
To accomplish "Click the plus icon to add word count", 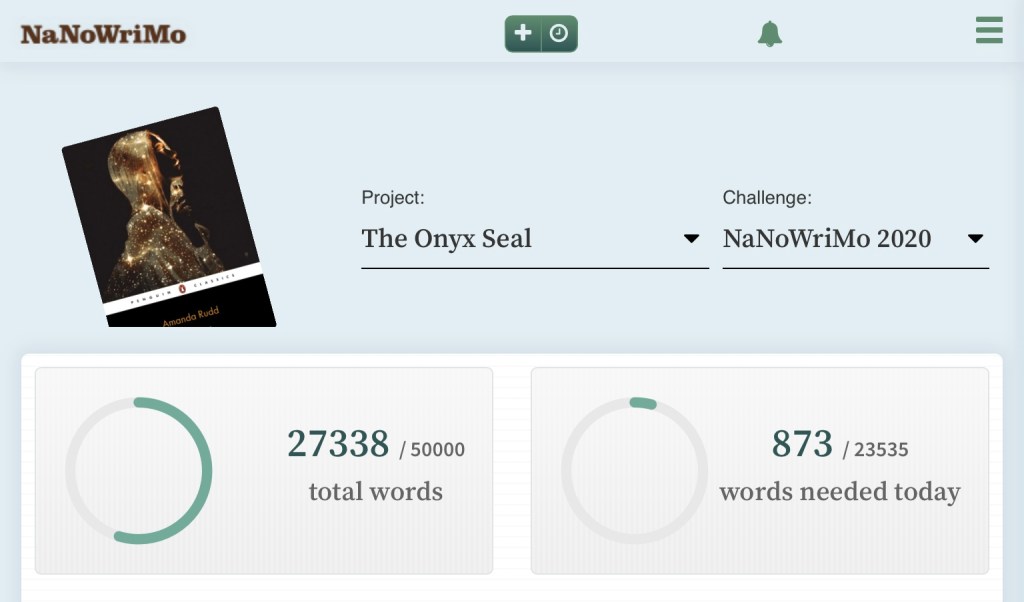I will coord(523,34).
